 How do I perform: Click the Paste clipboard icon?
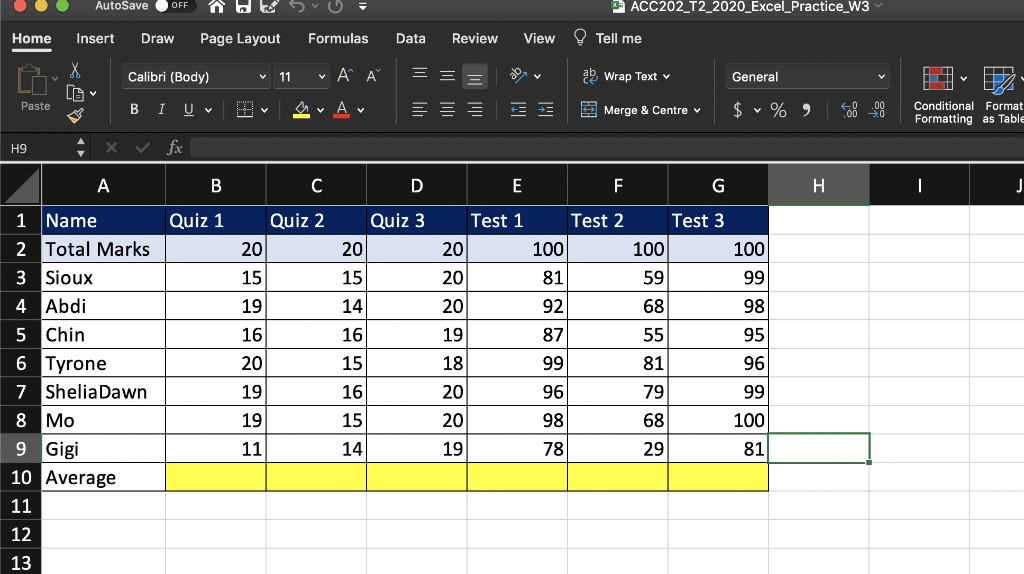(31, 80)
